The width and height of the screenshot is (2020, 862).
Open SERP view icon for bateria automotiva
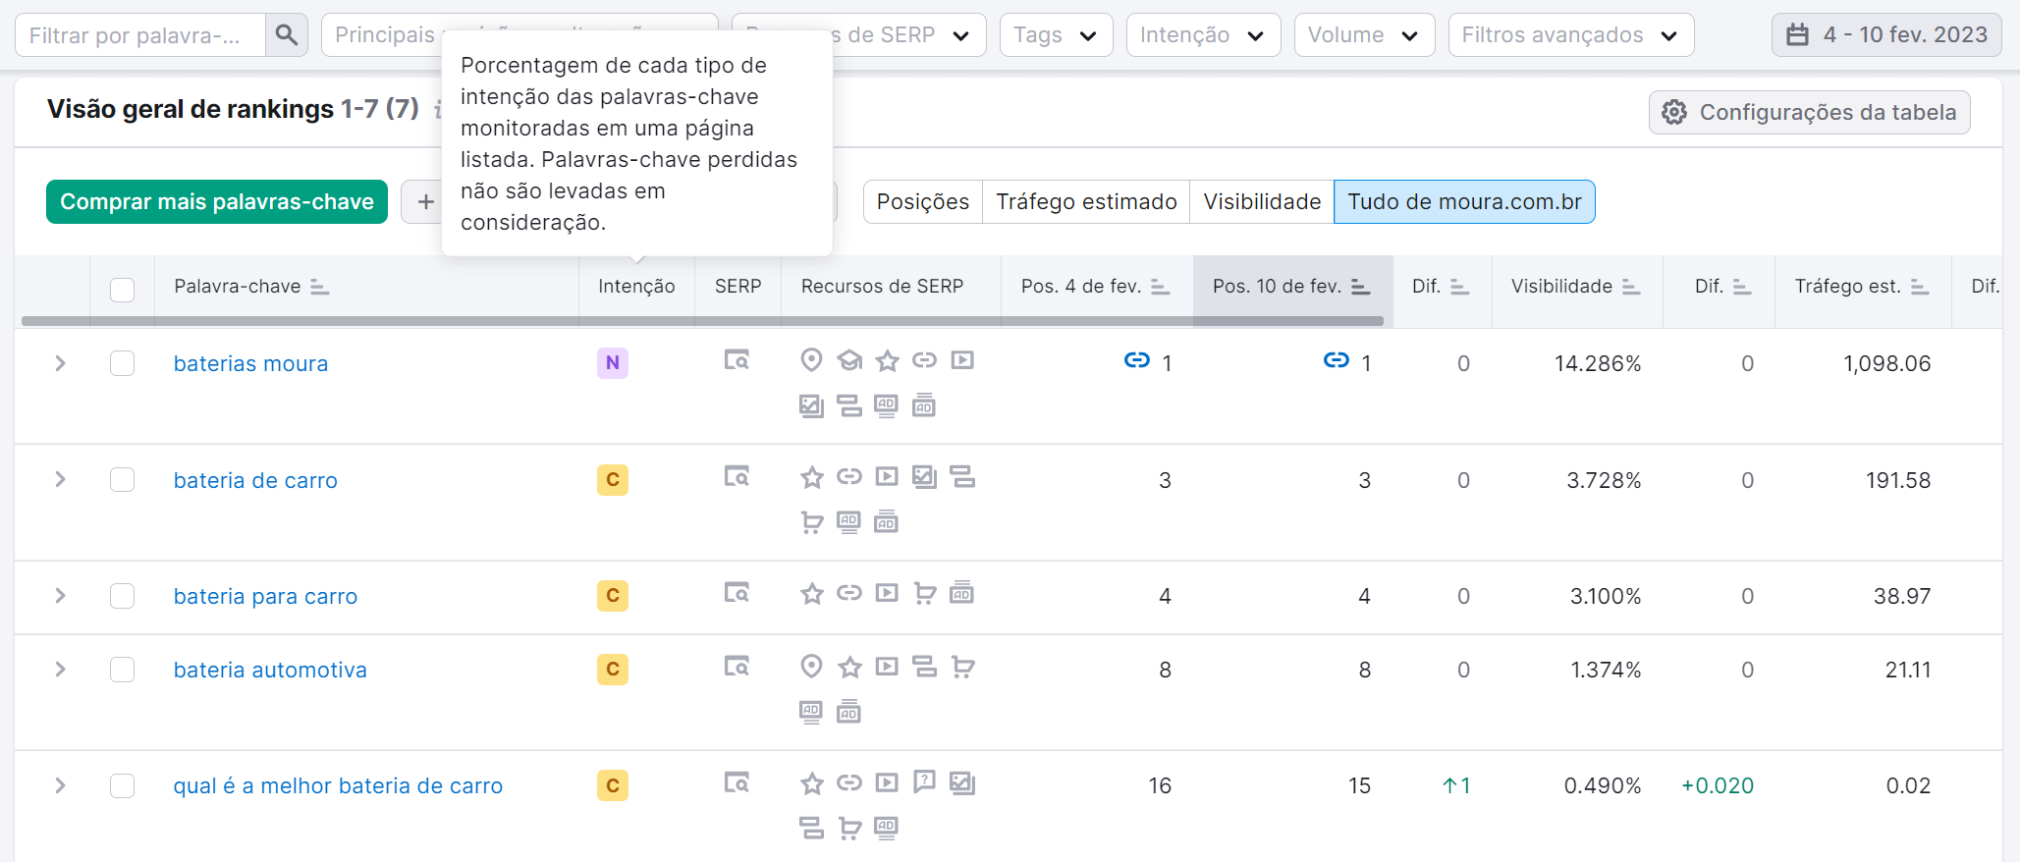coord(737,666)
